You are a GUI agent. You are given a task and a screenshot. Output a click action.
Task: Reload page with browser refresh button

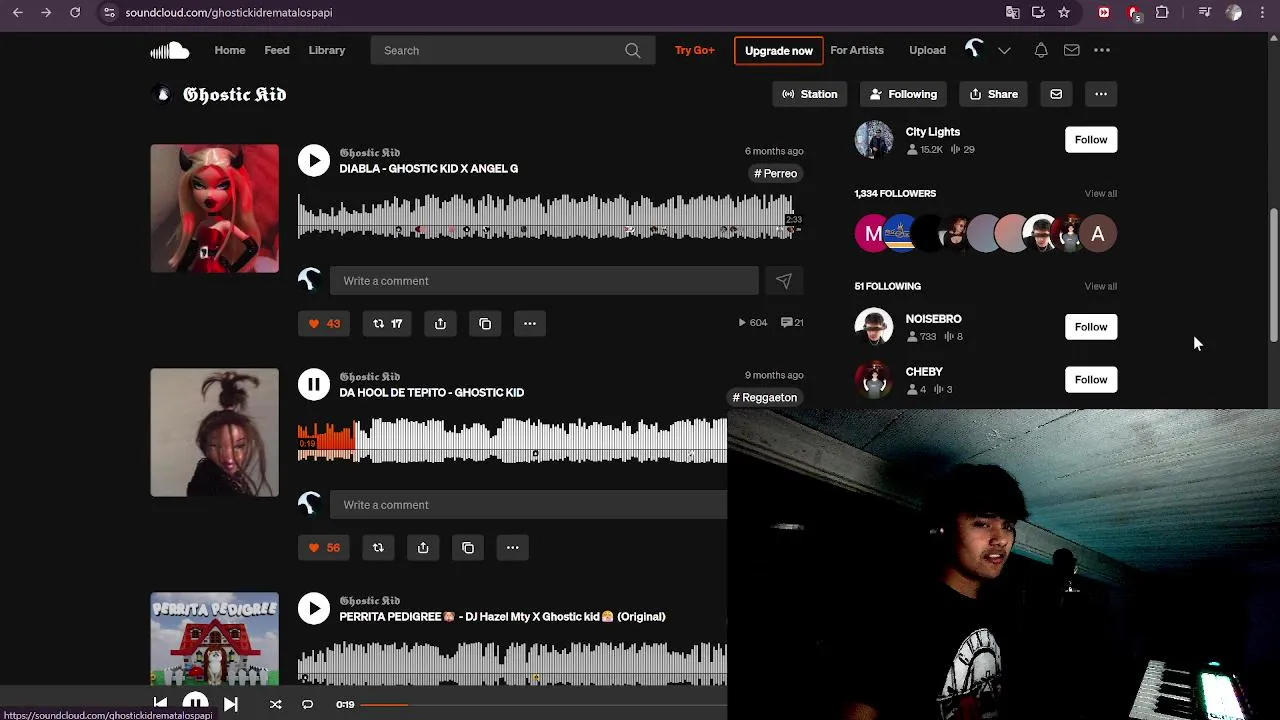pos(75,12)
